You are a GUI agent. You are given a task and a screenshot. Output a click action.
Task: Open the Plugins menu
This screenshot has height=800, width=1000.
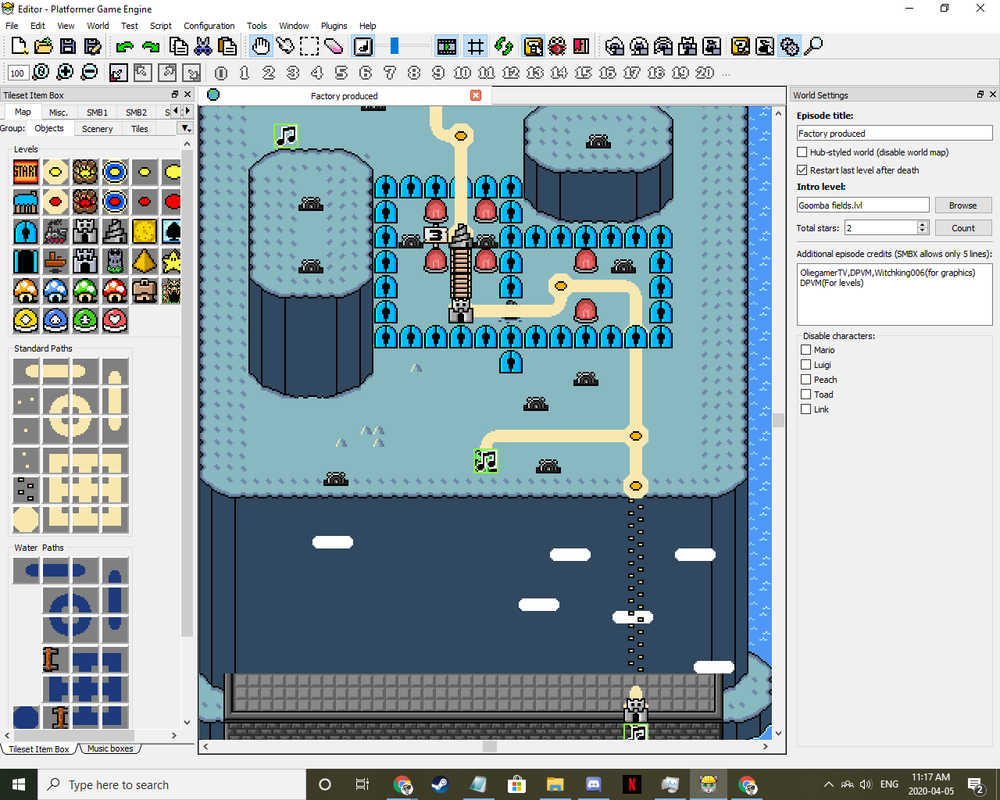point(334,26)
